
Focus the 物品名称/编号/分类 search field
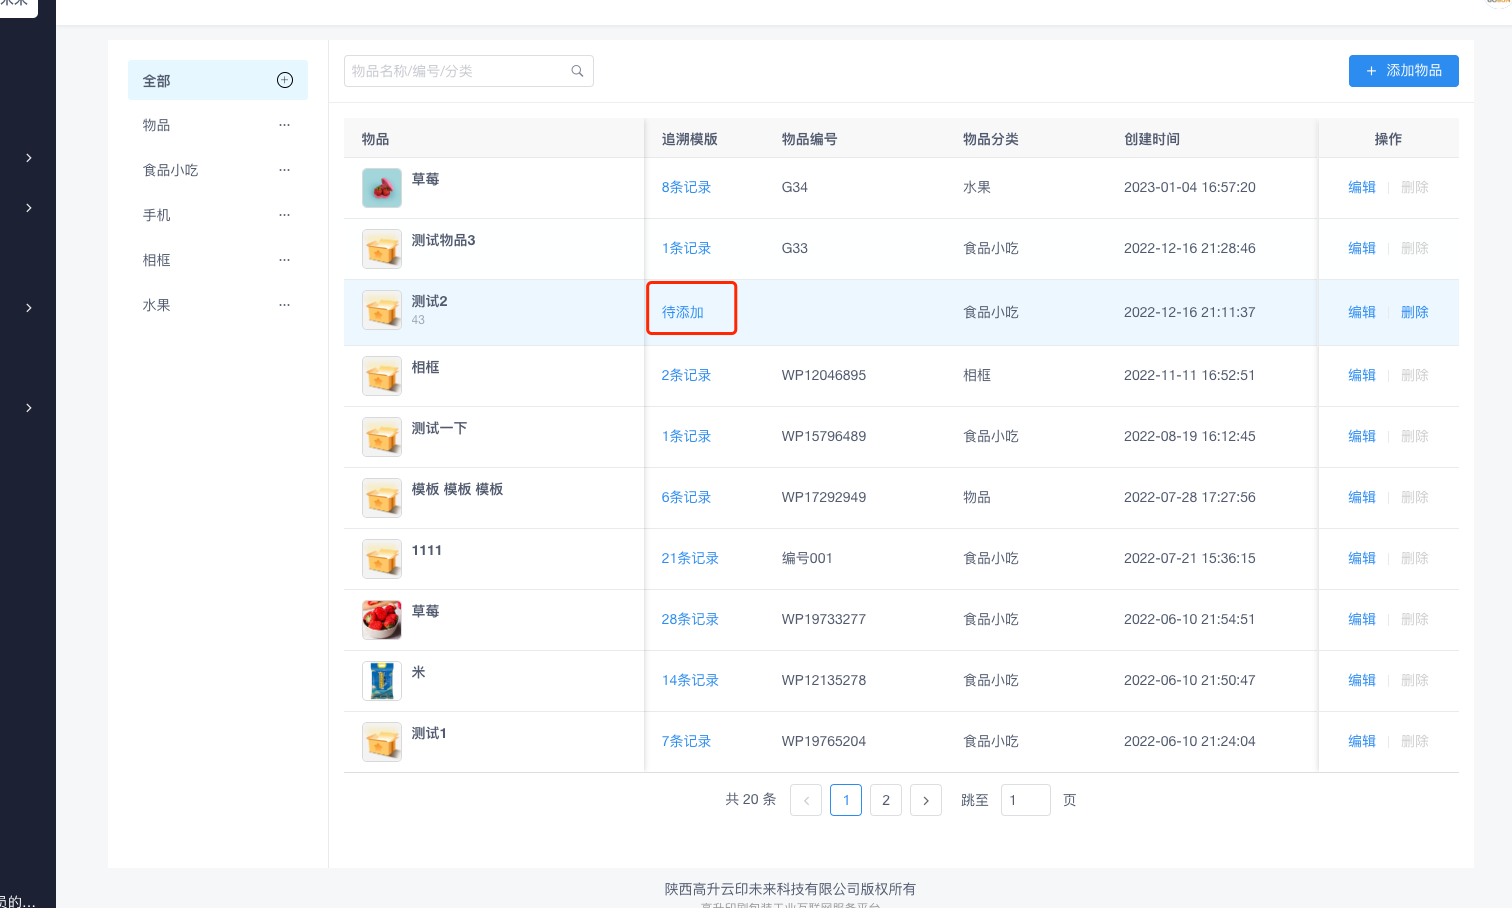(469, 71)
